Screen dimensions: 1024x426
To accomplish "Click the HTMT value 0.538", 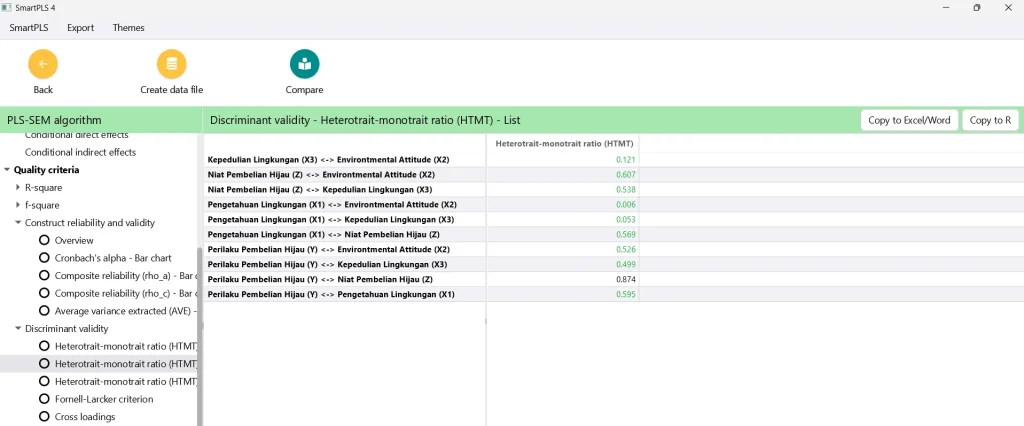I will (x=626, y=190).
